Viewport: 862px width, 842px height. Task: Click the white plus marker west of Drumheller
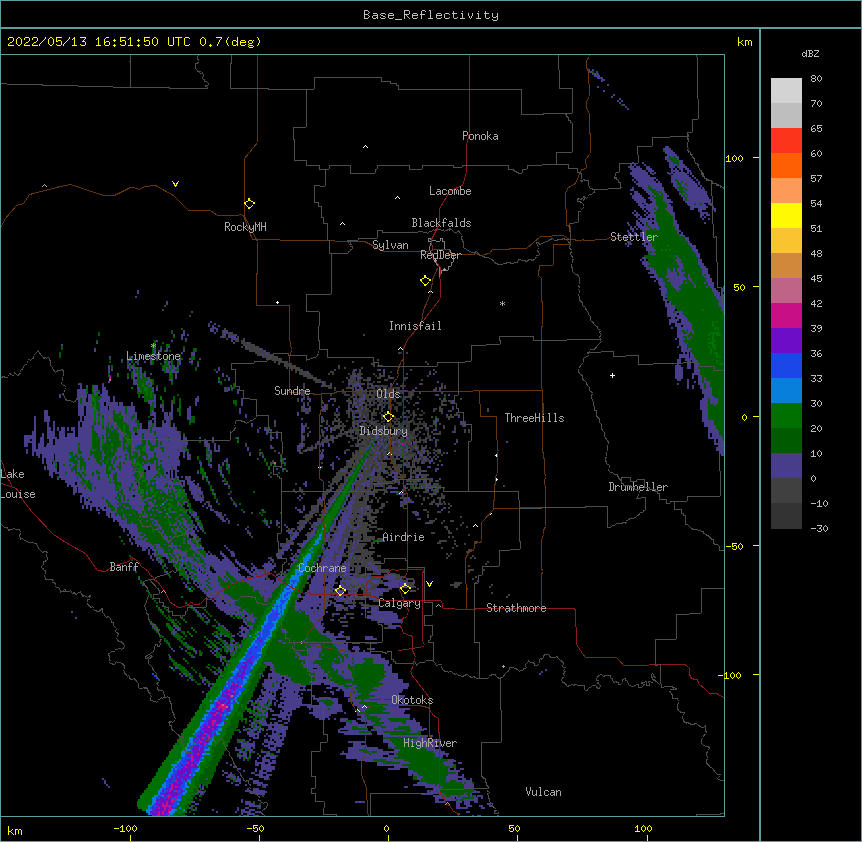(x=612, y=375)
